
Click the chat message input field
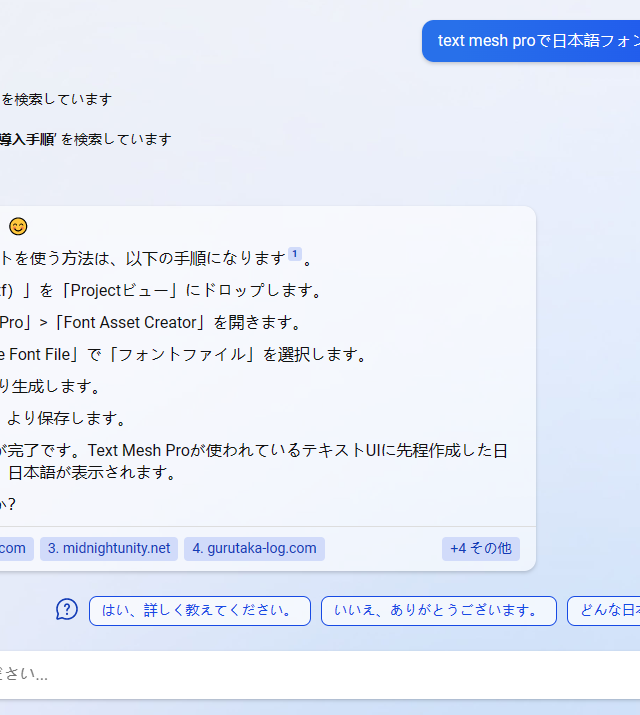[320, 674]
